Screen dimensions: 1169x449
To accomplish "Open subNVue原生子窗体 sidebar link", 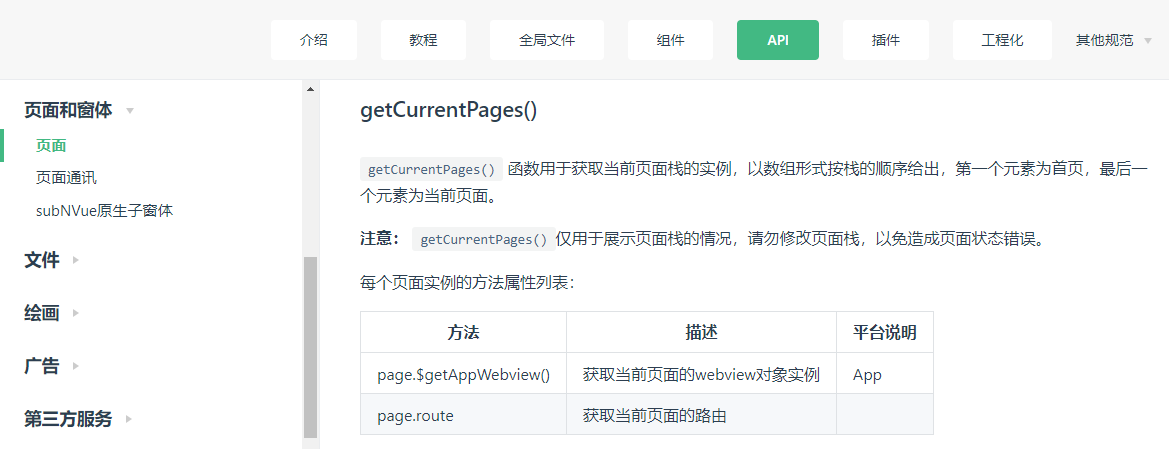I will pyautogui.click(x=104, y=211).
